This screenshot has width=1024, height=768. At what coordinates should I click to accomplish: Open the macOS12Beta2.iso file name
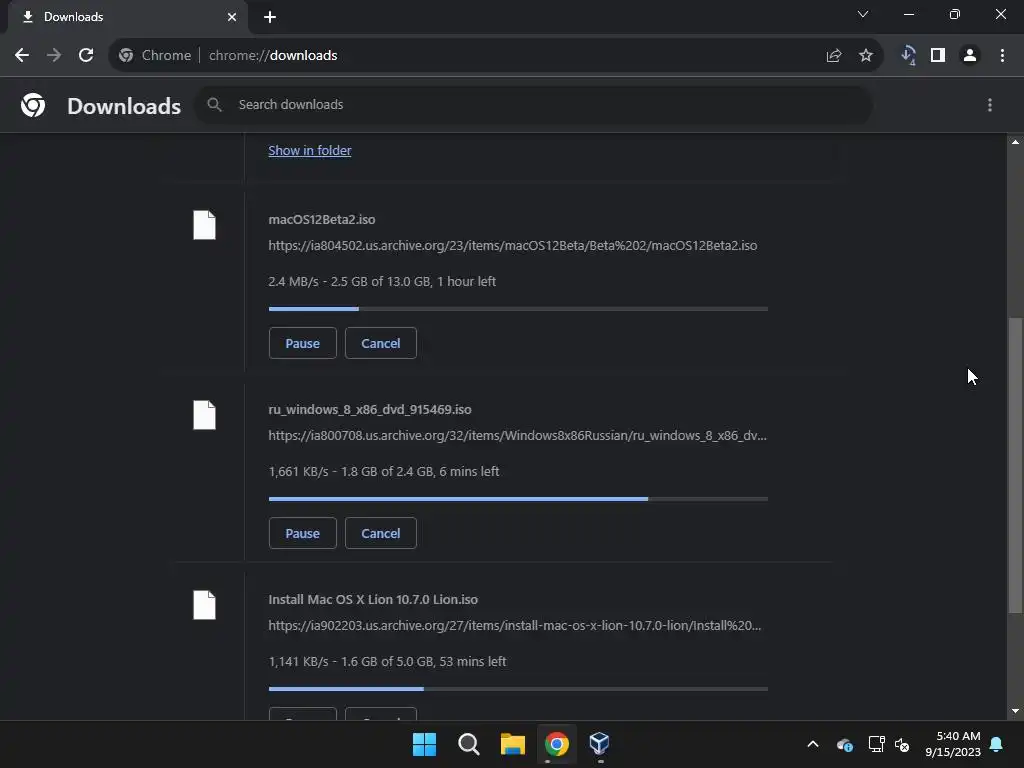tap(322, 219)
